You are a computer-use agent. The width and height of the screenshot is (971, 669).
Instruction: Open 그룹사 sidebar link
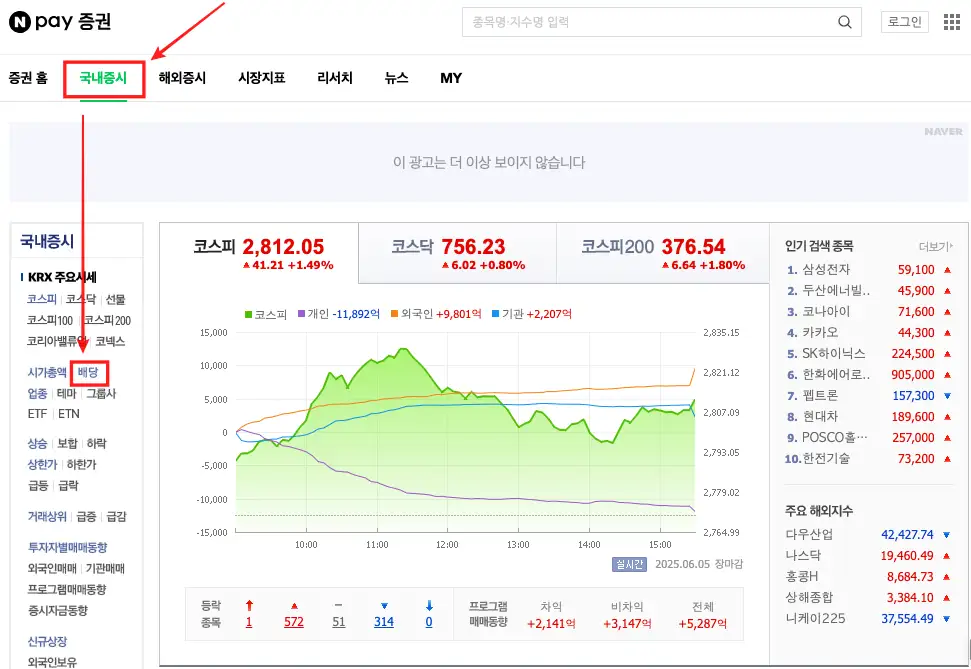pos(101,393)
